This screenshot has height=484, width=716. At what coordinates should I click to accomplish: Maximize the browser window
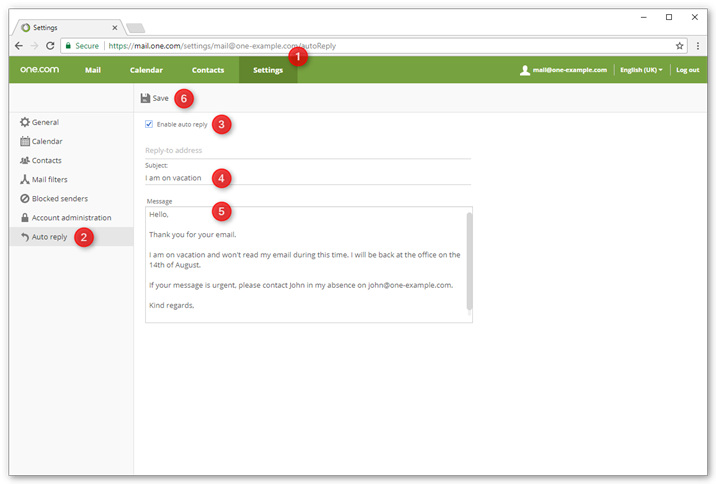click(669, 17)
